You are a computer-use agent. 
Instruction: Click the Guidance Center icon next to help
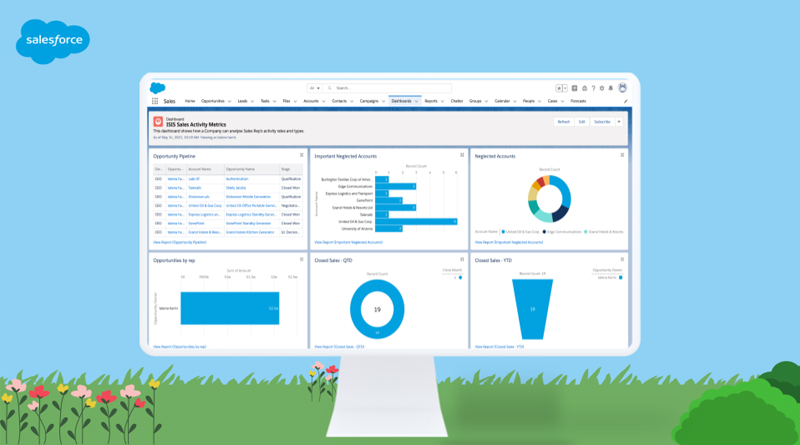point(585,88)
